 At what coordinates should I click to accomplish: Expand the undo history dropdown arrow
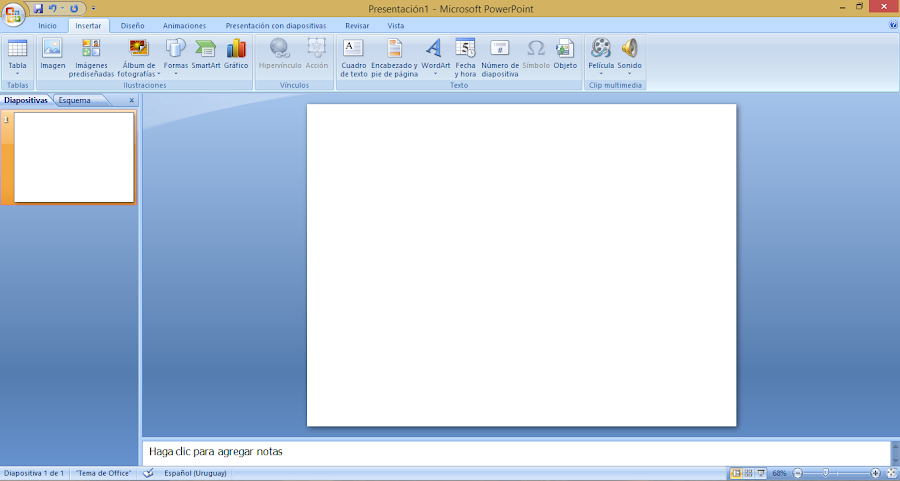coord(62,9)
